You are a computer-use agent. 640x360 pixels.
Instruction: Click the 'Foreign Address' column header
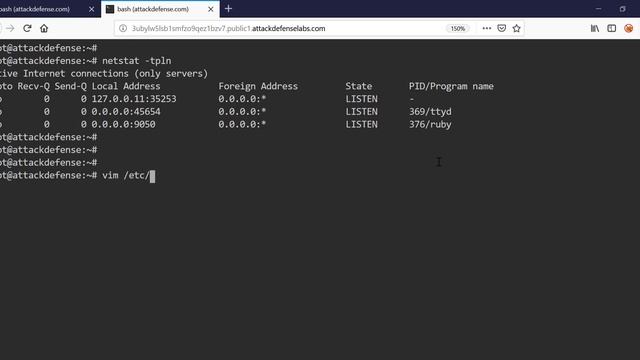click(x=258, y=86)
